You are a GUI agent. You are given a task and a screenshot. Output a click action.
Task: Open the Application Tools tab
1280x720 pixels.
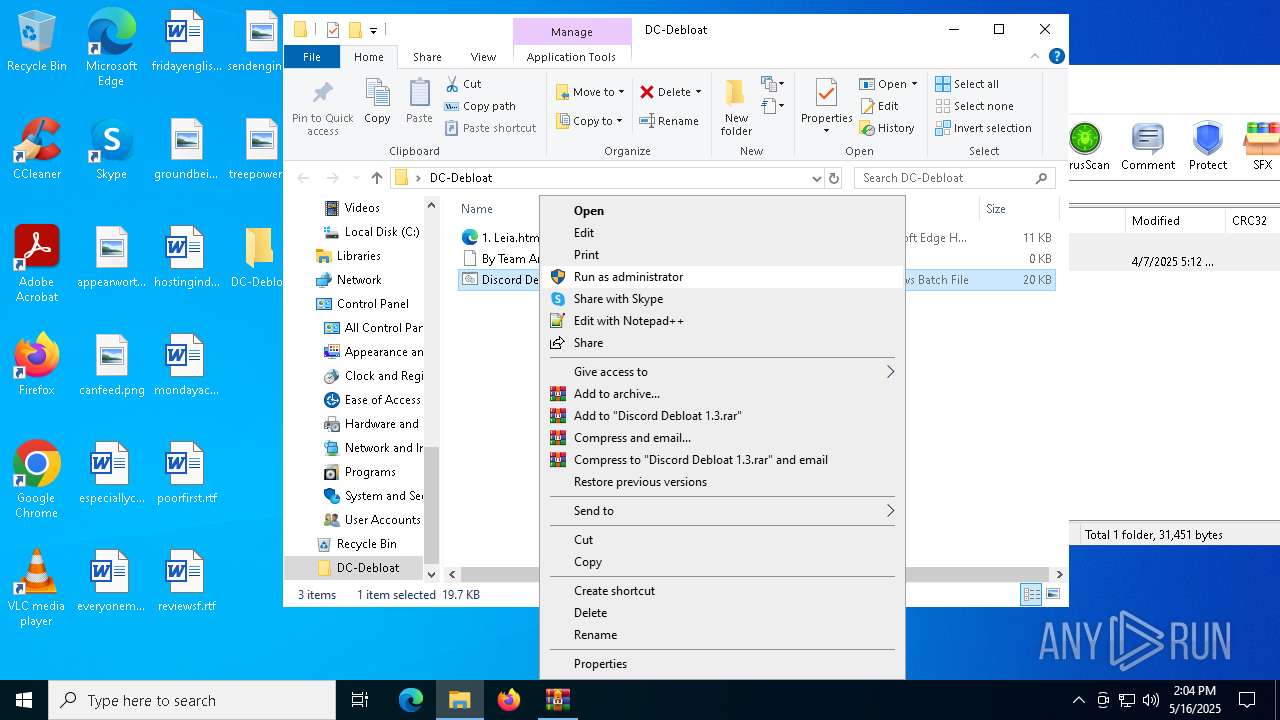(x=571, y=57)
